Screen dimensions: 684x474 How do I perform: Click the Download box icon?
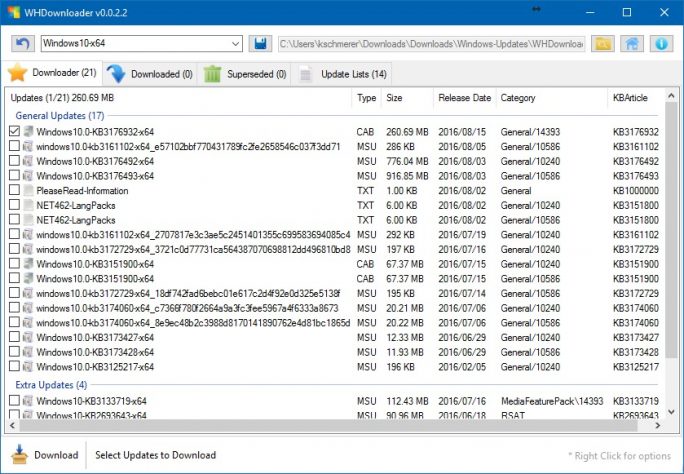coord(19,454)
